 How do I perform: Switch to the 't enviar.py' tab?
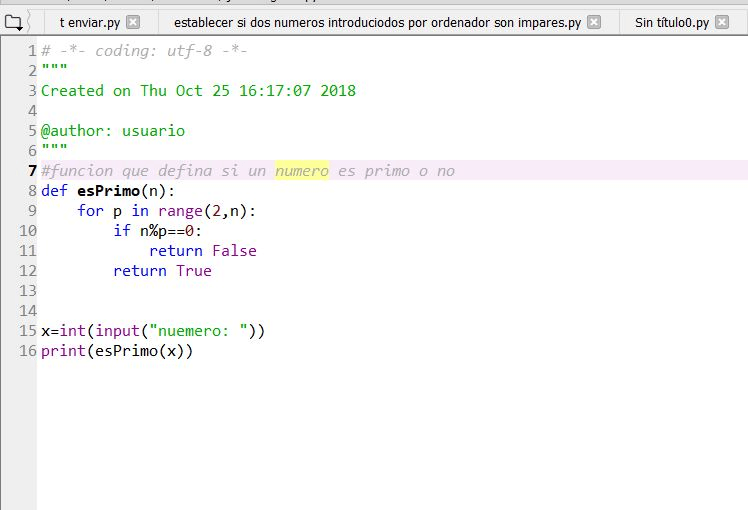pos(89,22)
